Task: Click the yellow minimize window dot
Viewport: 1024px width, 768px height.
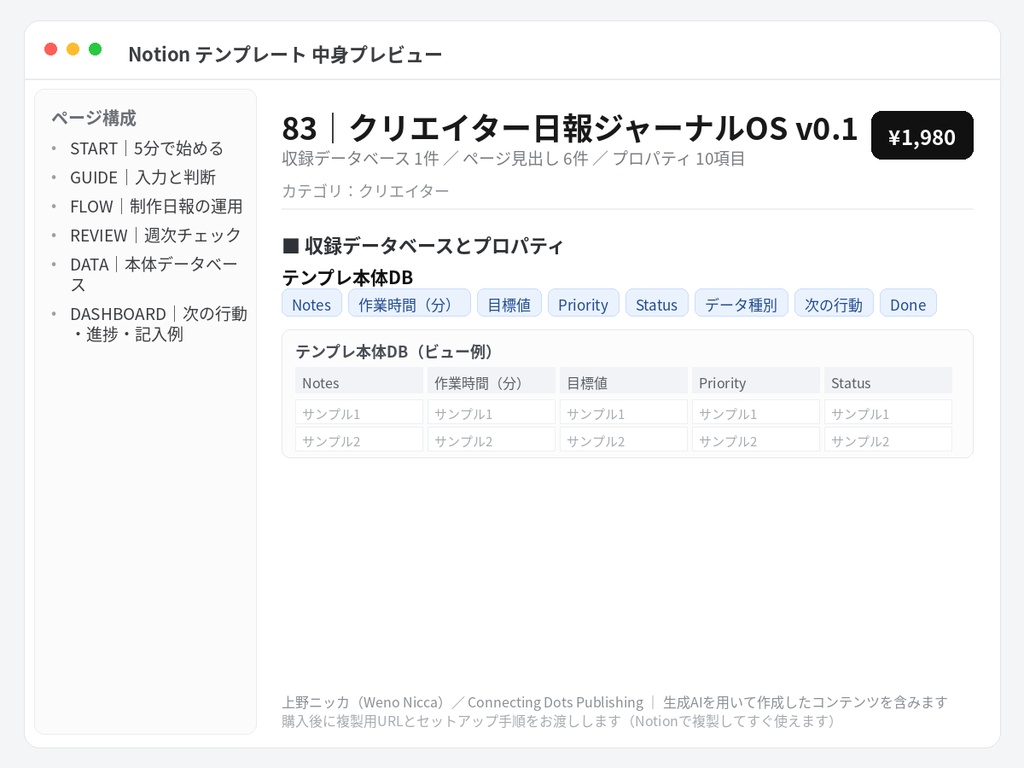Action: (73, 49)
